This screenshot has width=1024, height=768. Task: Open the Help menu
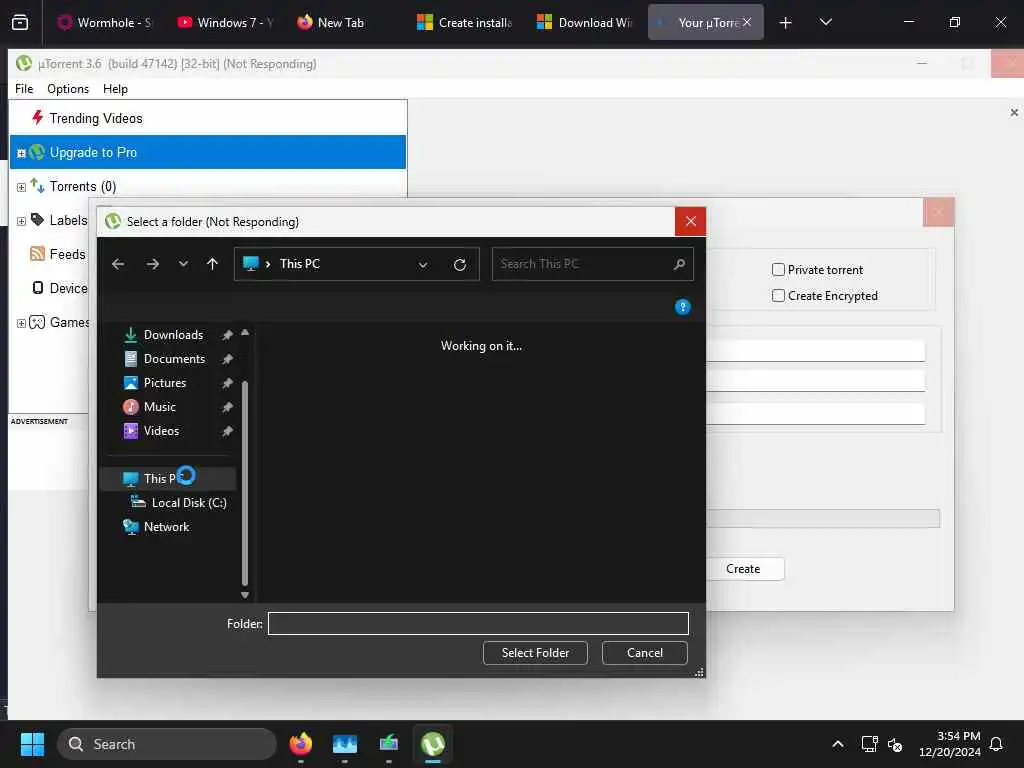pyautogui.click(x=115, y=89)
